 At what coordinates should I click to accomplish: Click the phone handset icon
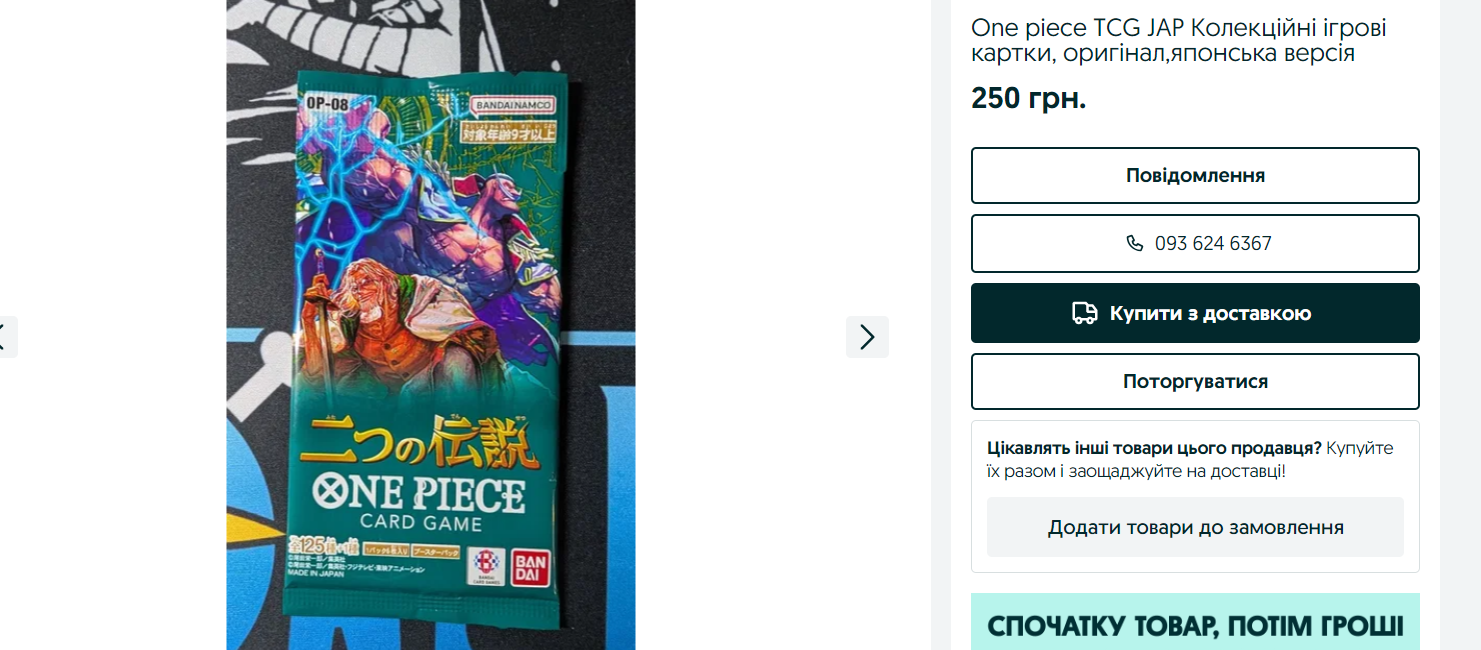[1134, 243]
